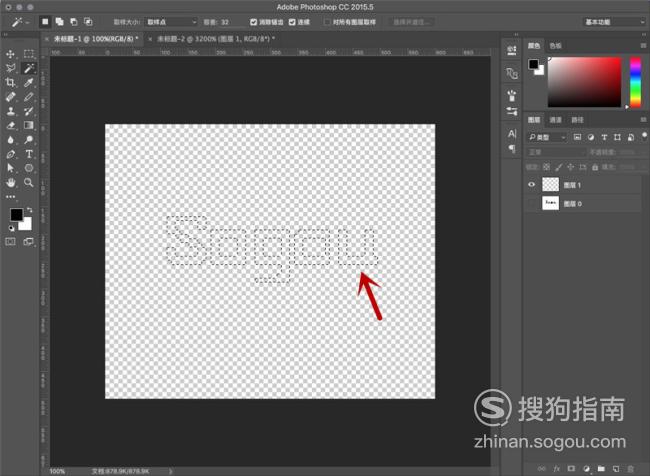Swap foreground and background colors
Screen dimensions: 650x476
[x=29, y=210]
